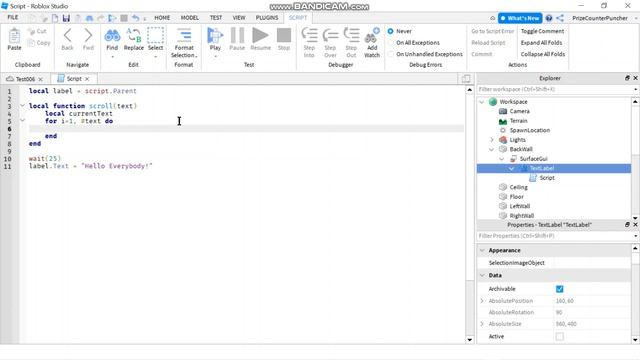Screen dimensions: 640x360
Task: Click the code editor scroll down arrow
Action: pyautogui.click(x=469, y=340)
